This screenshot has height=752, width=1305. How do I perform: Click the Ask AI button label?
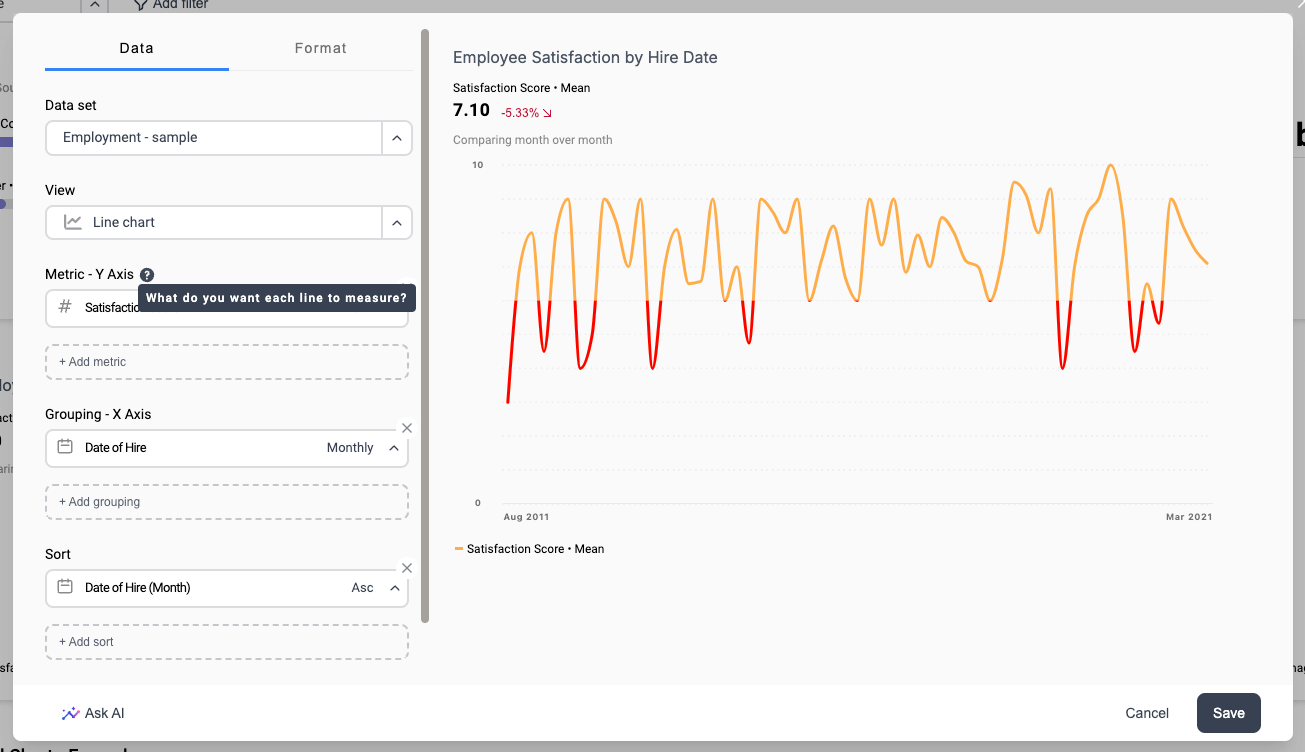point(105,713)
